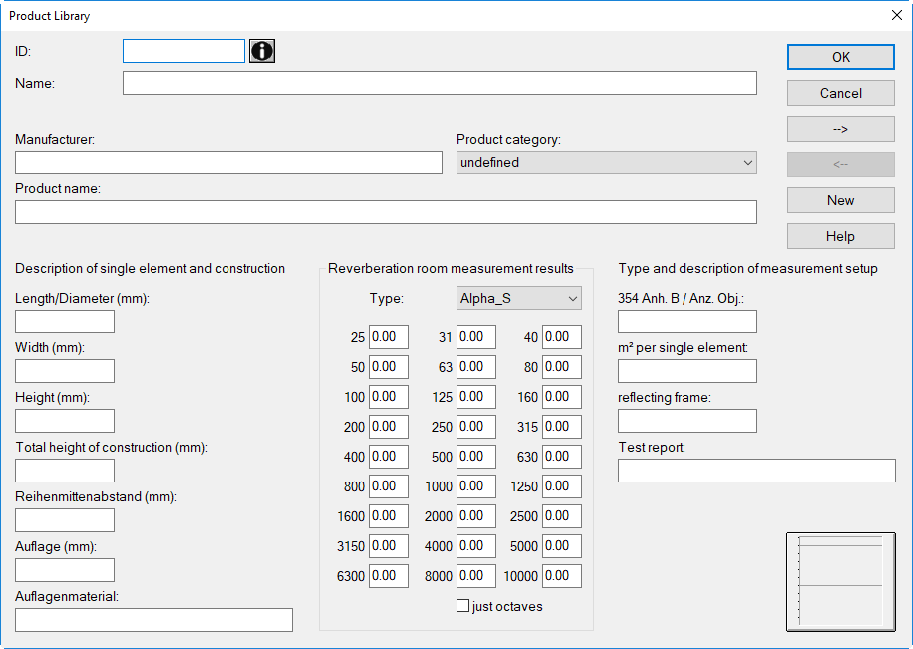913x649 pixels.
Task: Select the reflecting frame field
Action: [x=687, y=421]
